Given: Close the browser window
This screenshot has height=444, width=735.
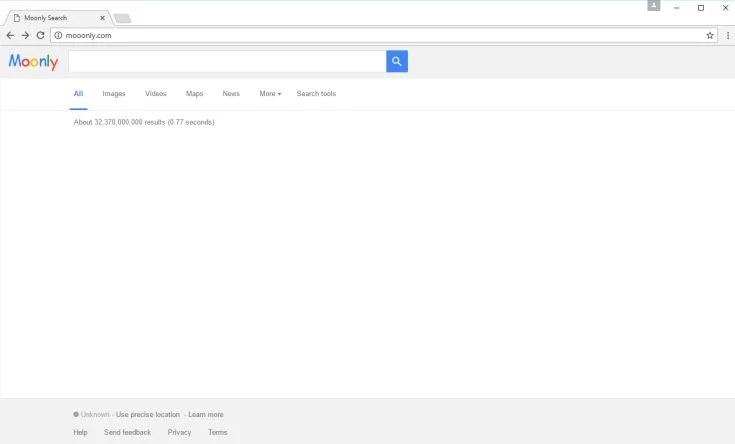Looking at the screenshot, I should coord(725,8).
